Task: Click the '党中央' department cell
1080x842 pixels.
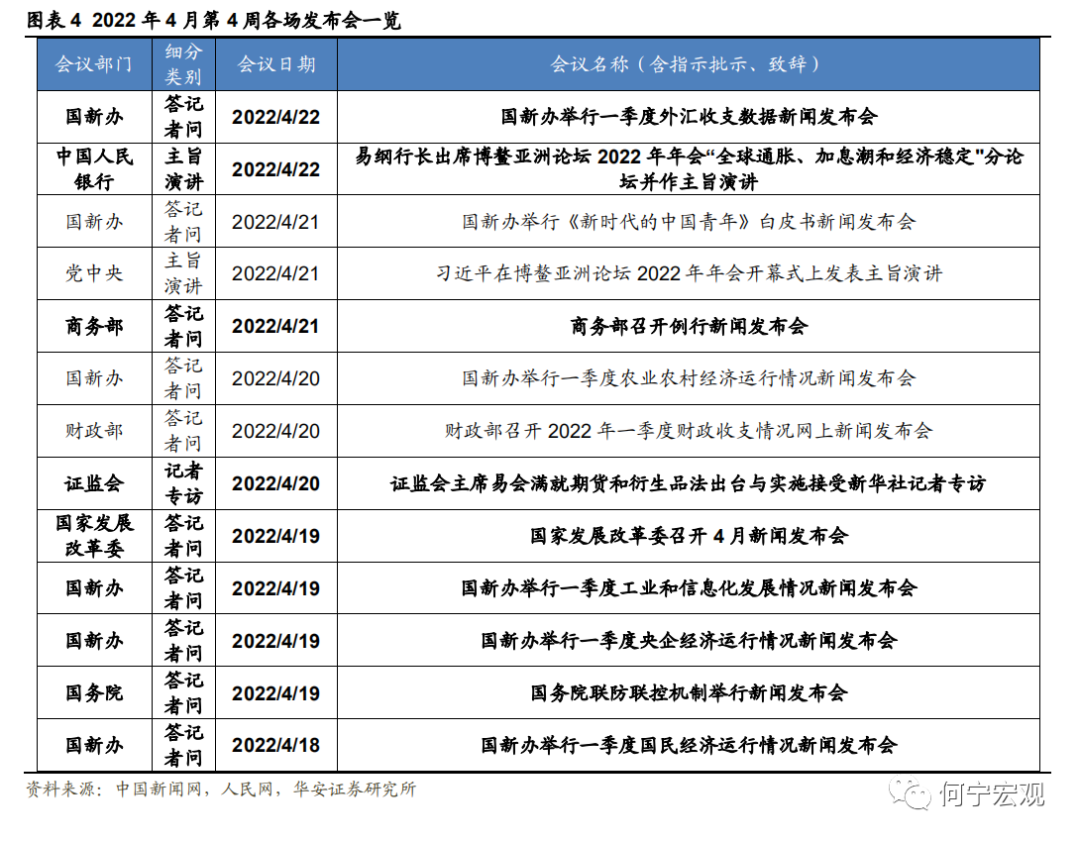Action: 94,274
